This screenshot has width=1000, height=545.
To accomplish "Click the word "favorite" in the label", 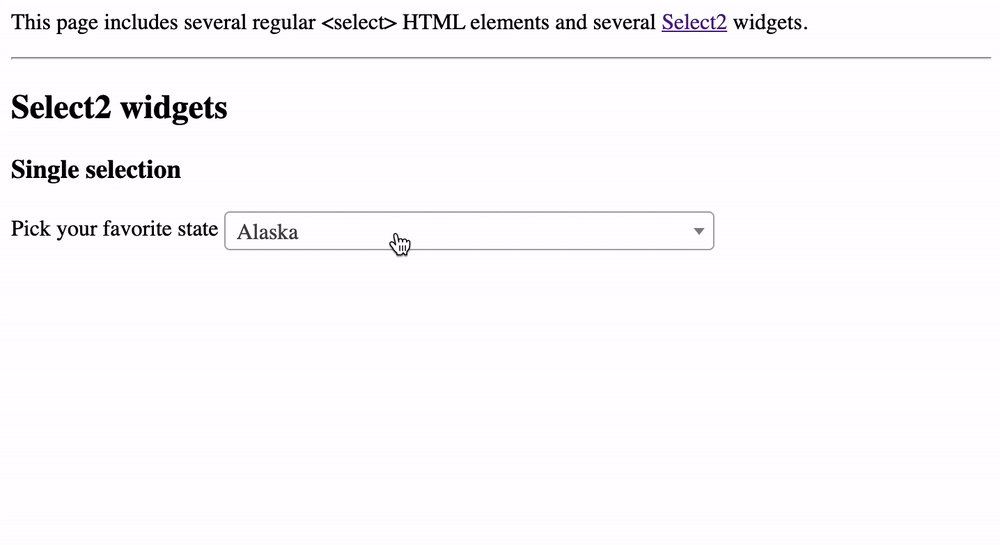I will [136, 229].
